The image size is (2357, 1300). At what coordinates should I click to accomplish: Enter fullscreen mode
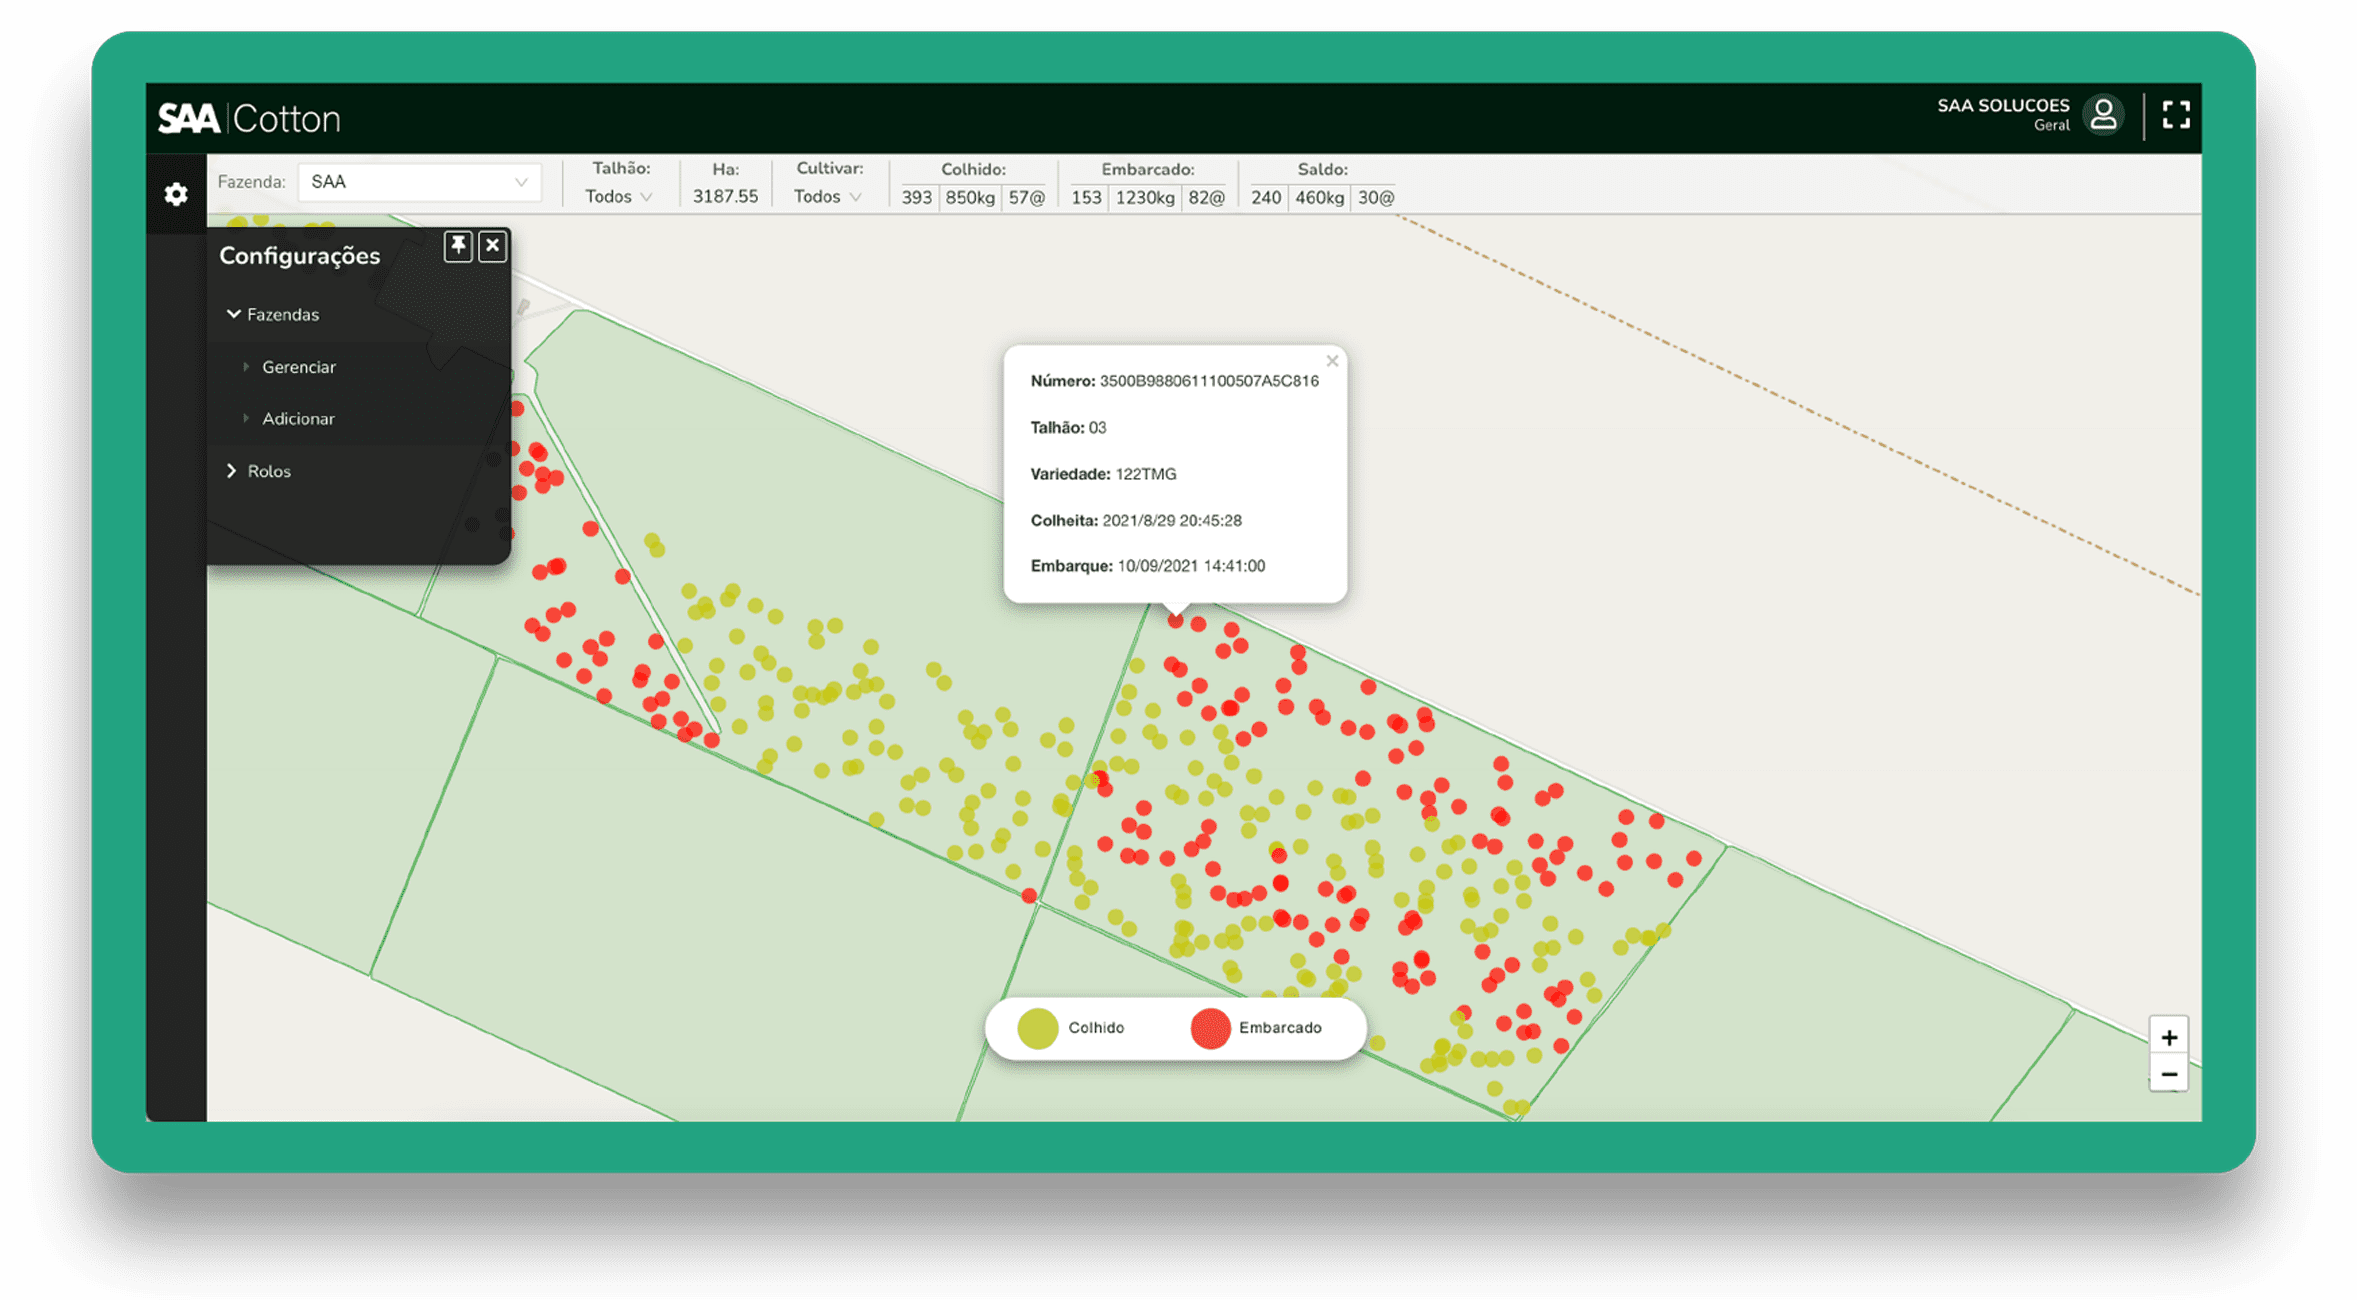click(2175, 115)
